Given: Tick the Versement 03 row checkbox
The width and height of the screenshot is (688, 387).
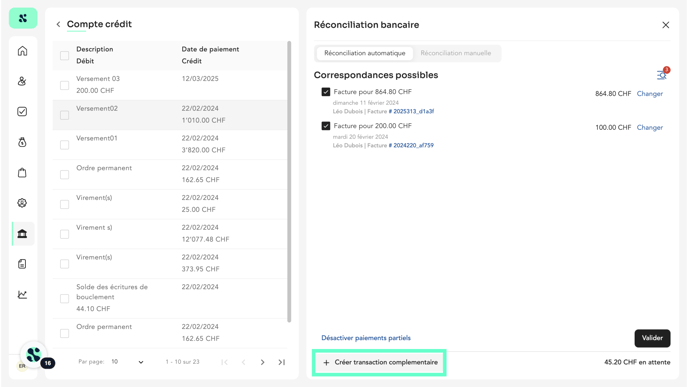Looking at the screenshot, I should click(x=64, y=85).
